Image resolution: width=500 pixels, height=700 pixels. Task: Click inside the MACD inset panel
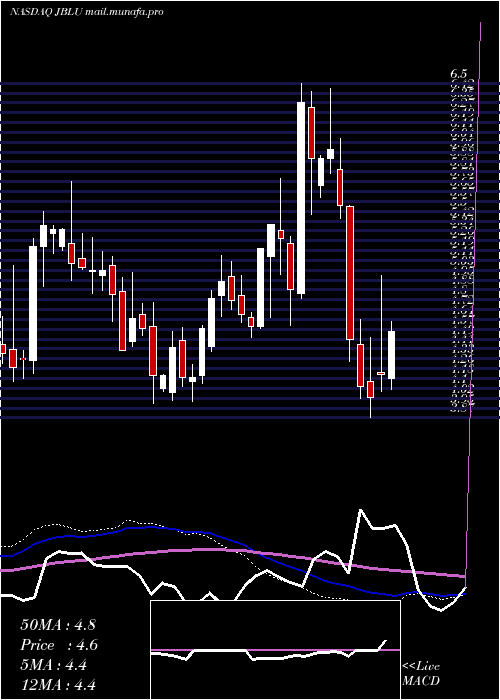275,650
